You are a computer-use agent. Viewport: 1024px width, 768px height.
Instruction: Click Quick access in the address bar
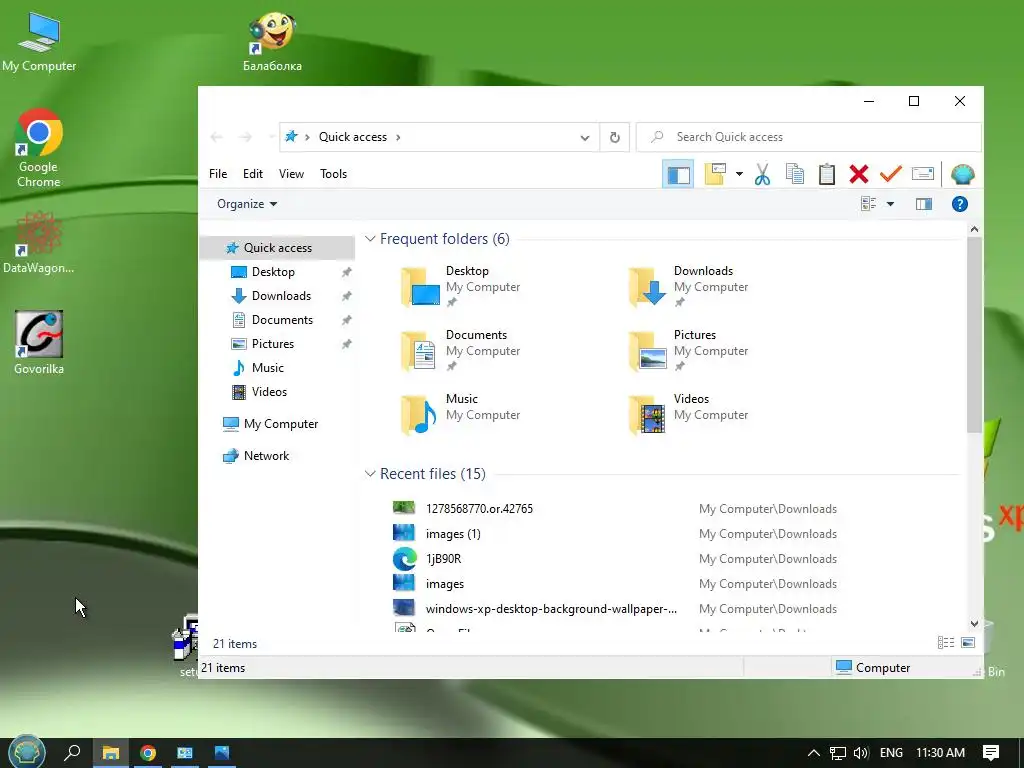click(x=353, y=137)
